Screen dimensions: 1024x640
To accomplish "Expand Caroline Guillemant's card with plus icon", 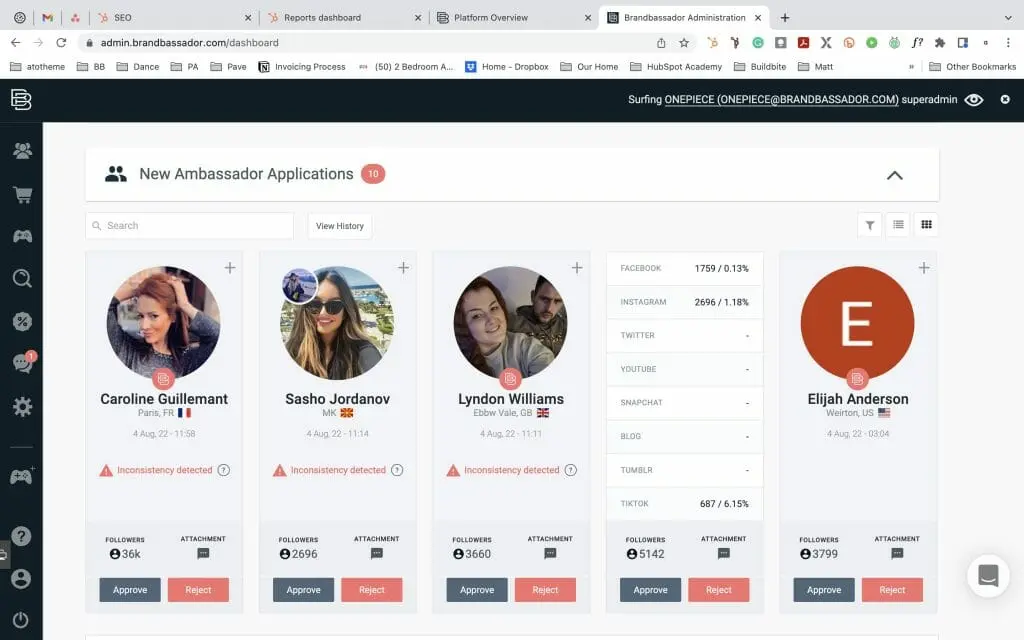I will (230, 268).
